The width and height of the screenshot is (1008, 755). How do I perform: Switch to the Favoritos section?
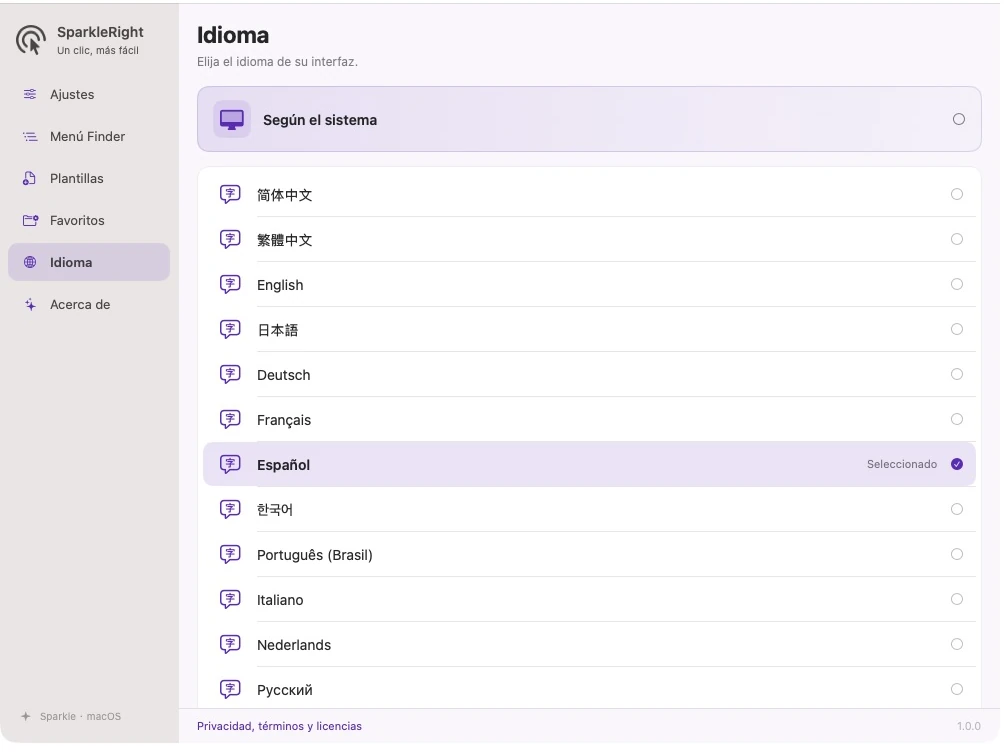tap(89, 221)
